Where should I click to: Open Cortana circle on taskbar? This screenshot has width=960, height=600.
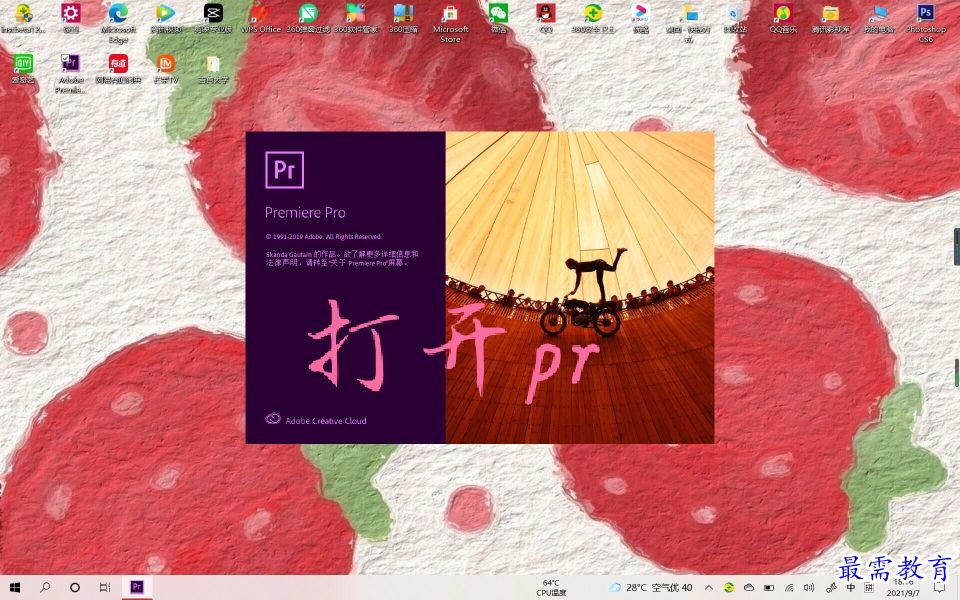coord(75,587)
